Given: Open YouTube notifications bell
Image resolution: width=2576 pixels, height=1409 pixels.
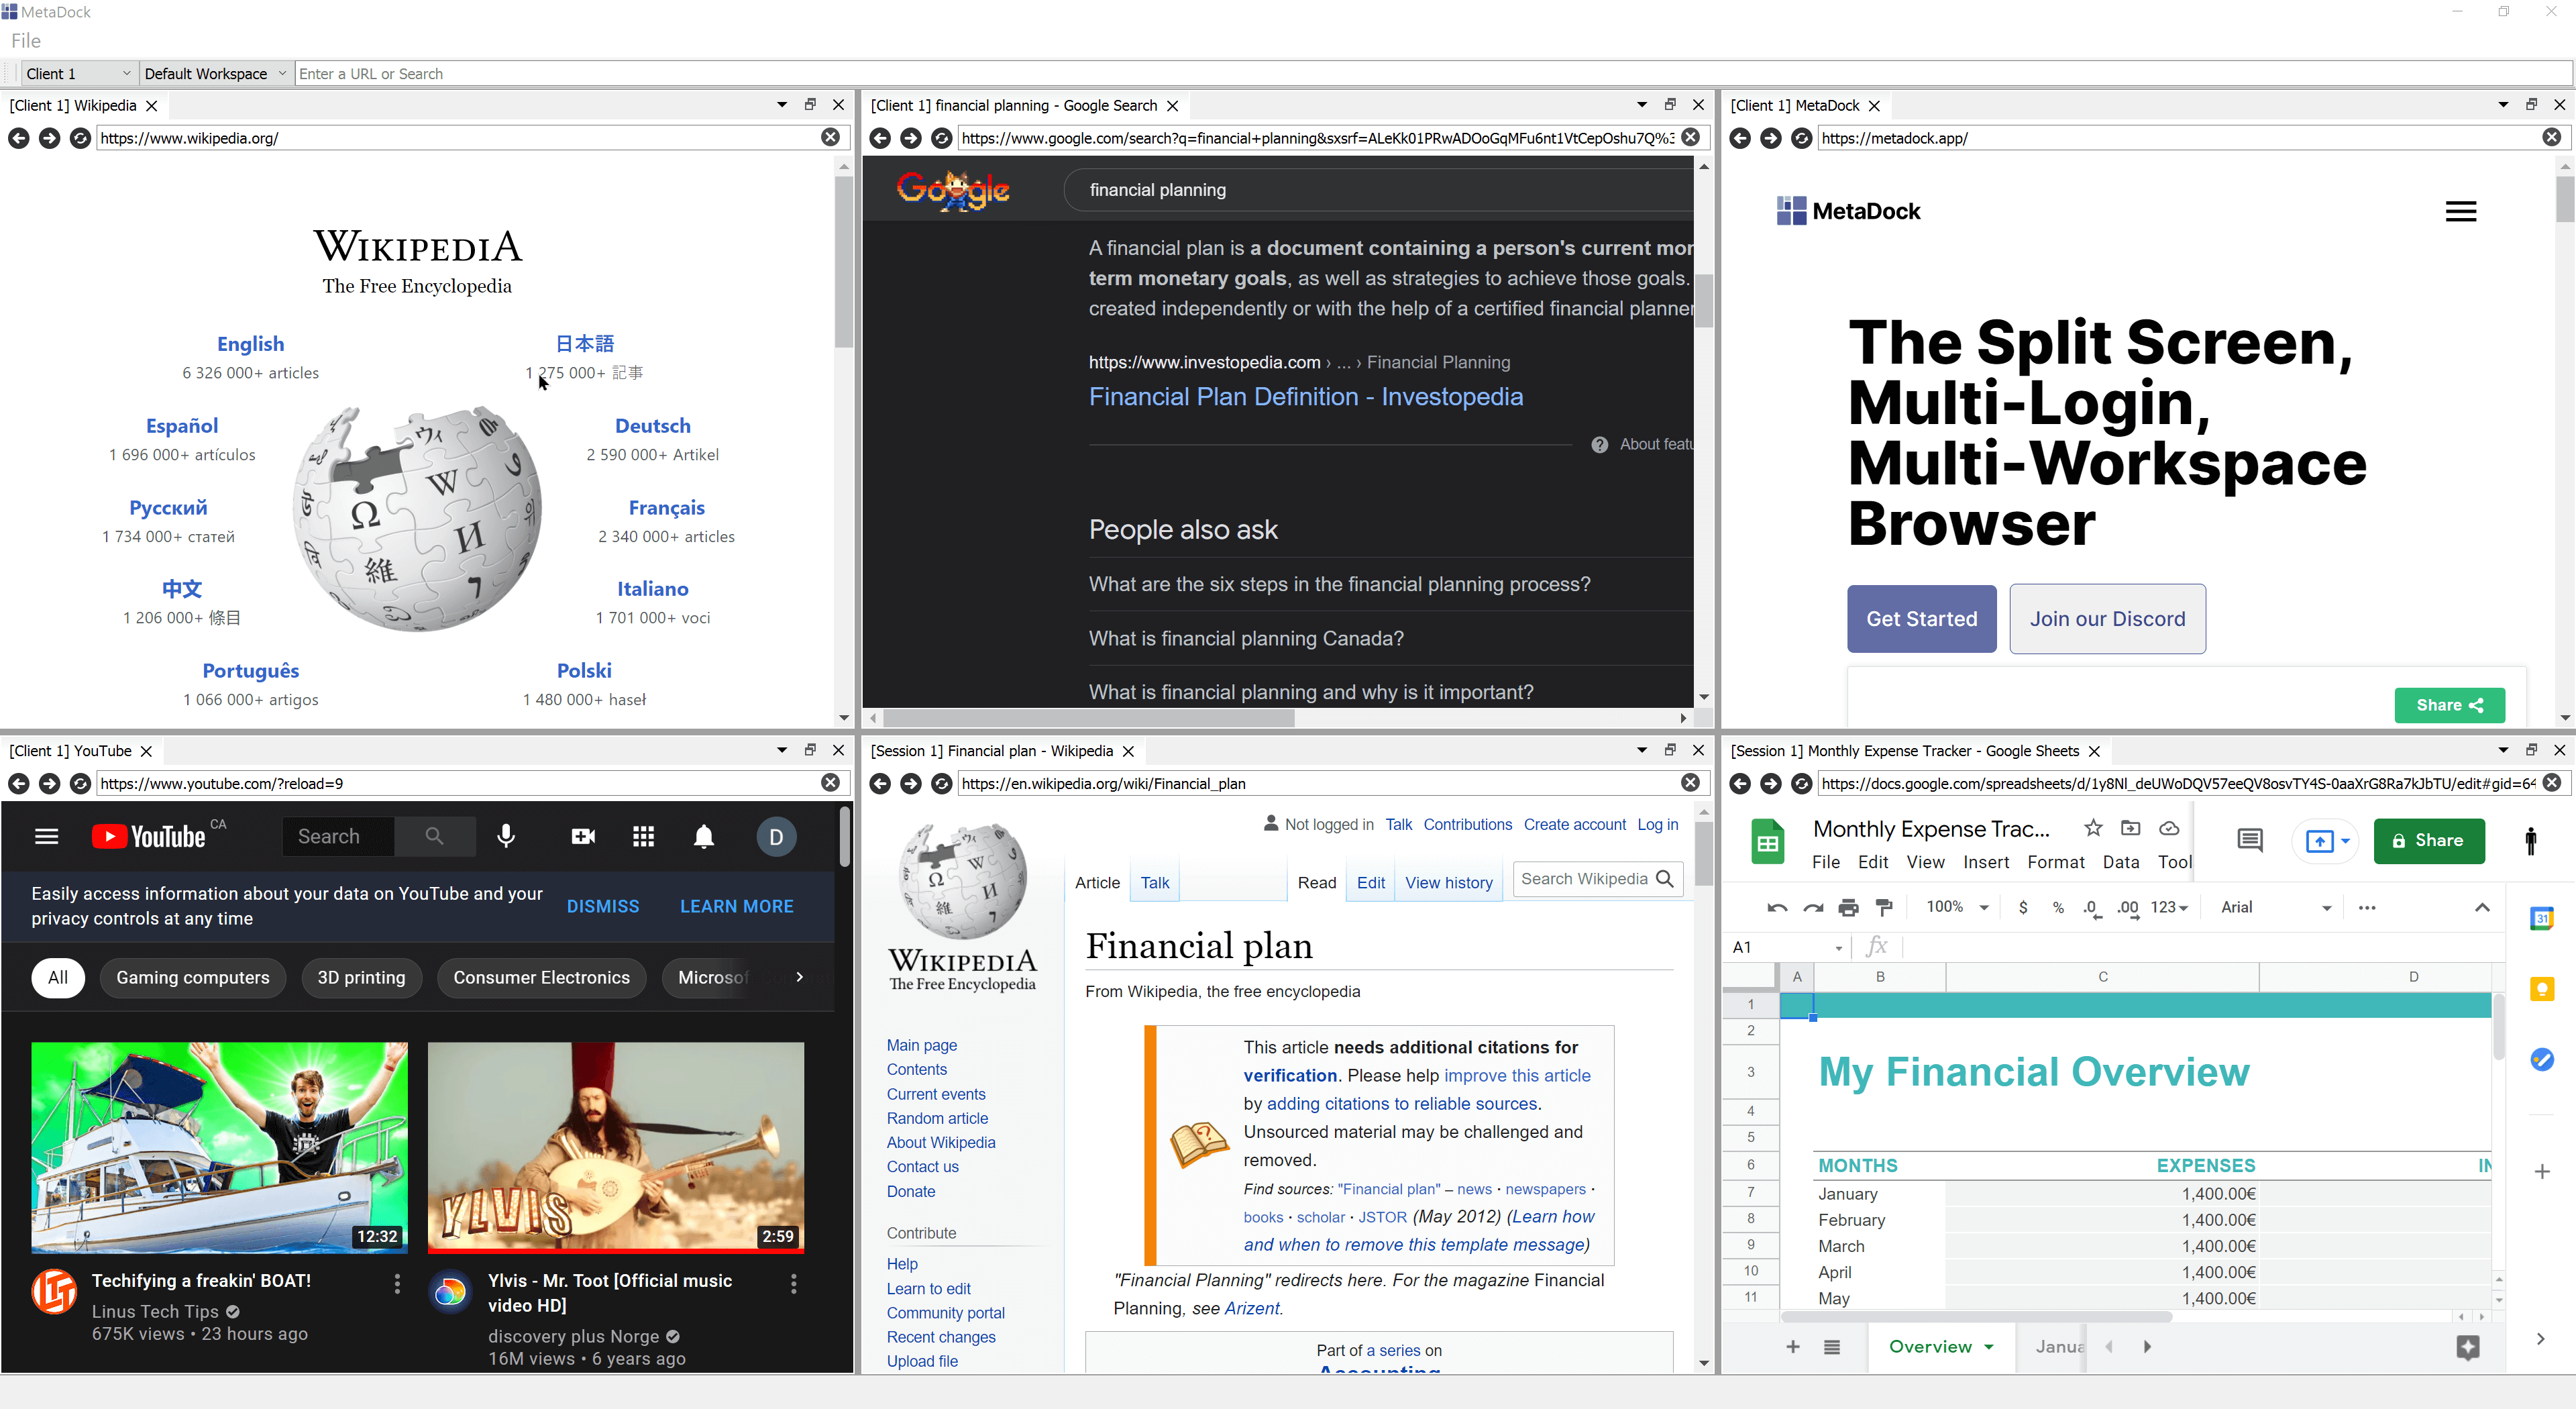Looking at the screenshot, I should click(x=704, y=836).
